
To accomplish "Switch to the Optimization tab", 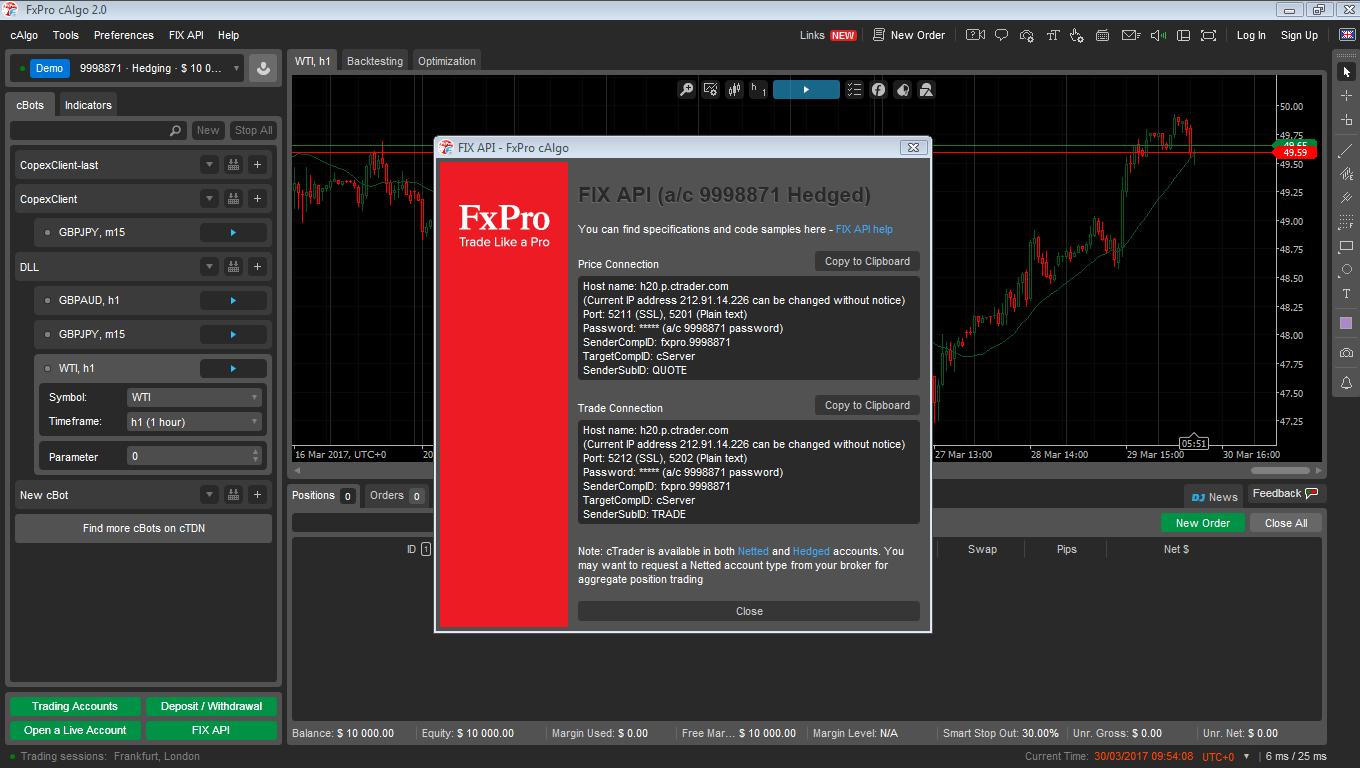I will click(447, 61).
